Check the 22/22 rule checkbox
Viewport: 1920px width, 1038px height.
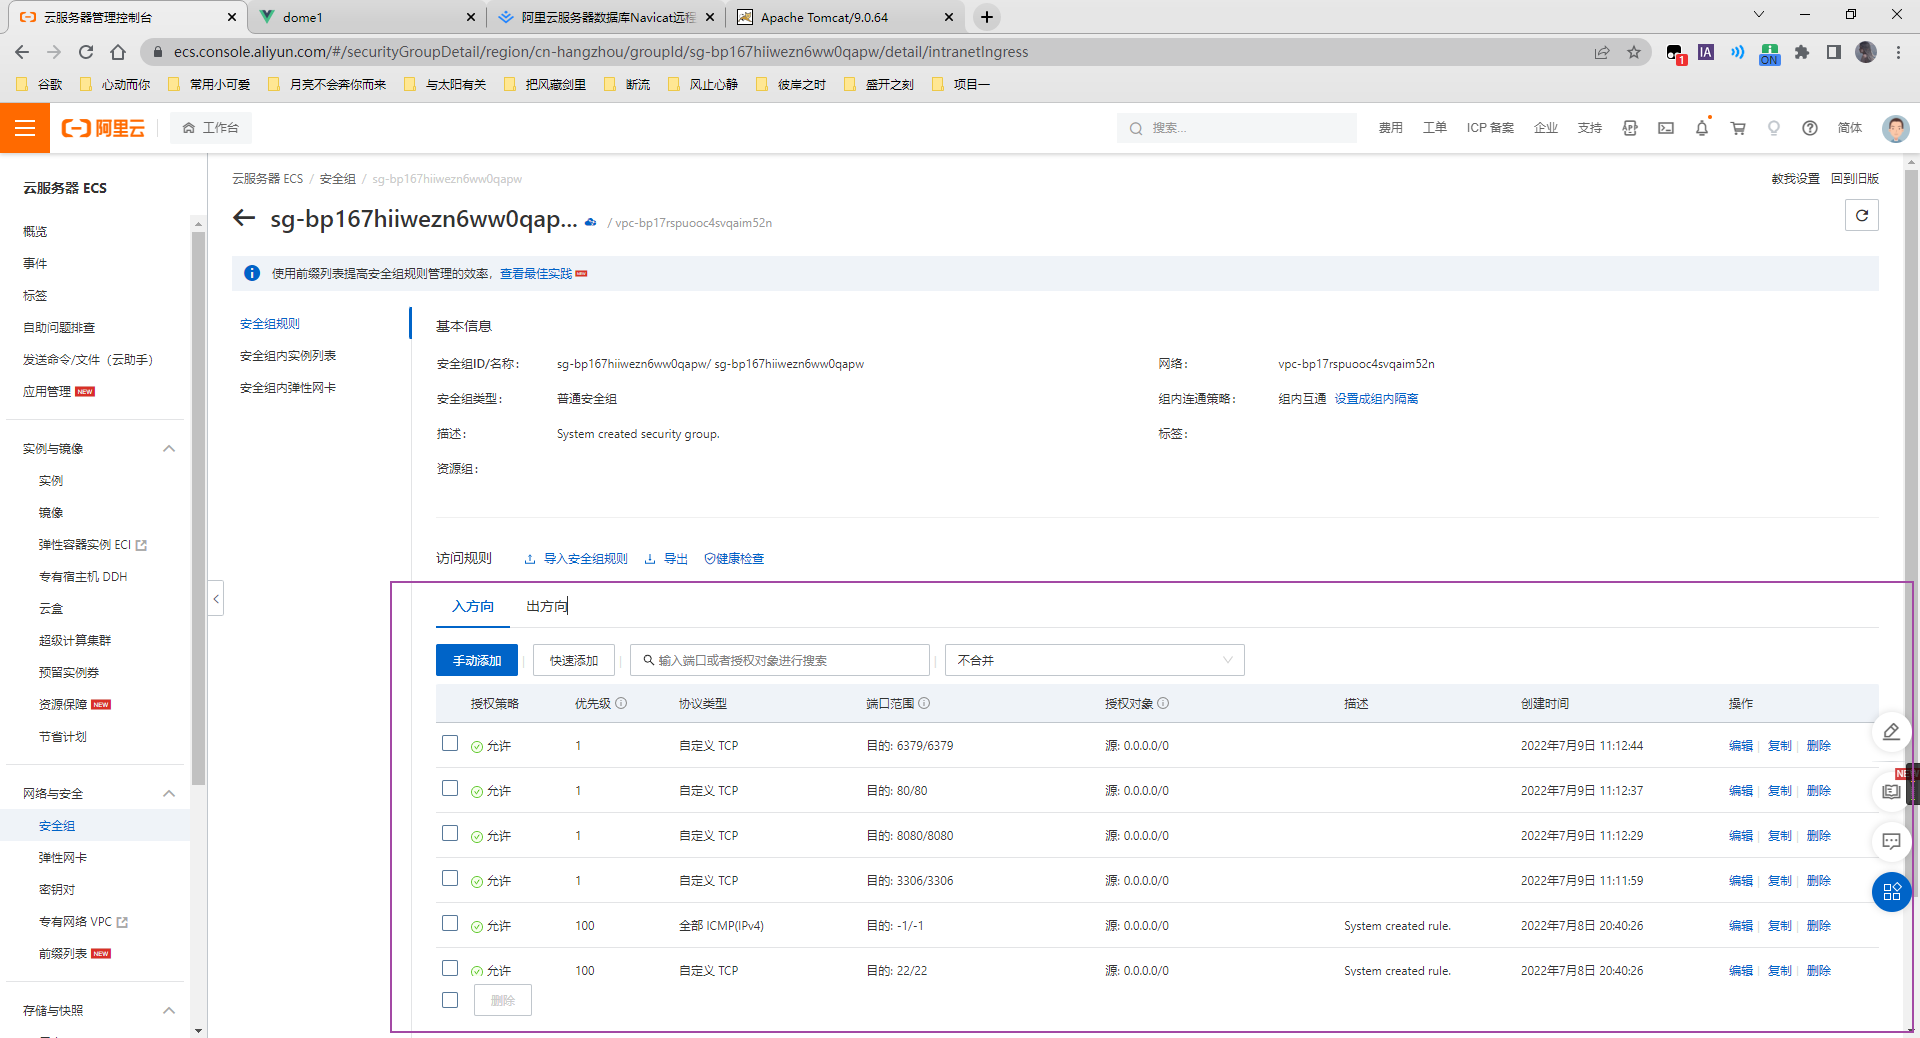pyautogui.click(x=450, y=968)
